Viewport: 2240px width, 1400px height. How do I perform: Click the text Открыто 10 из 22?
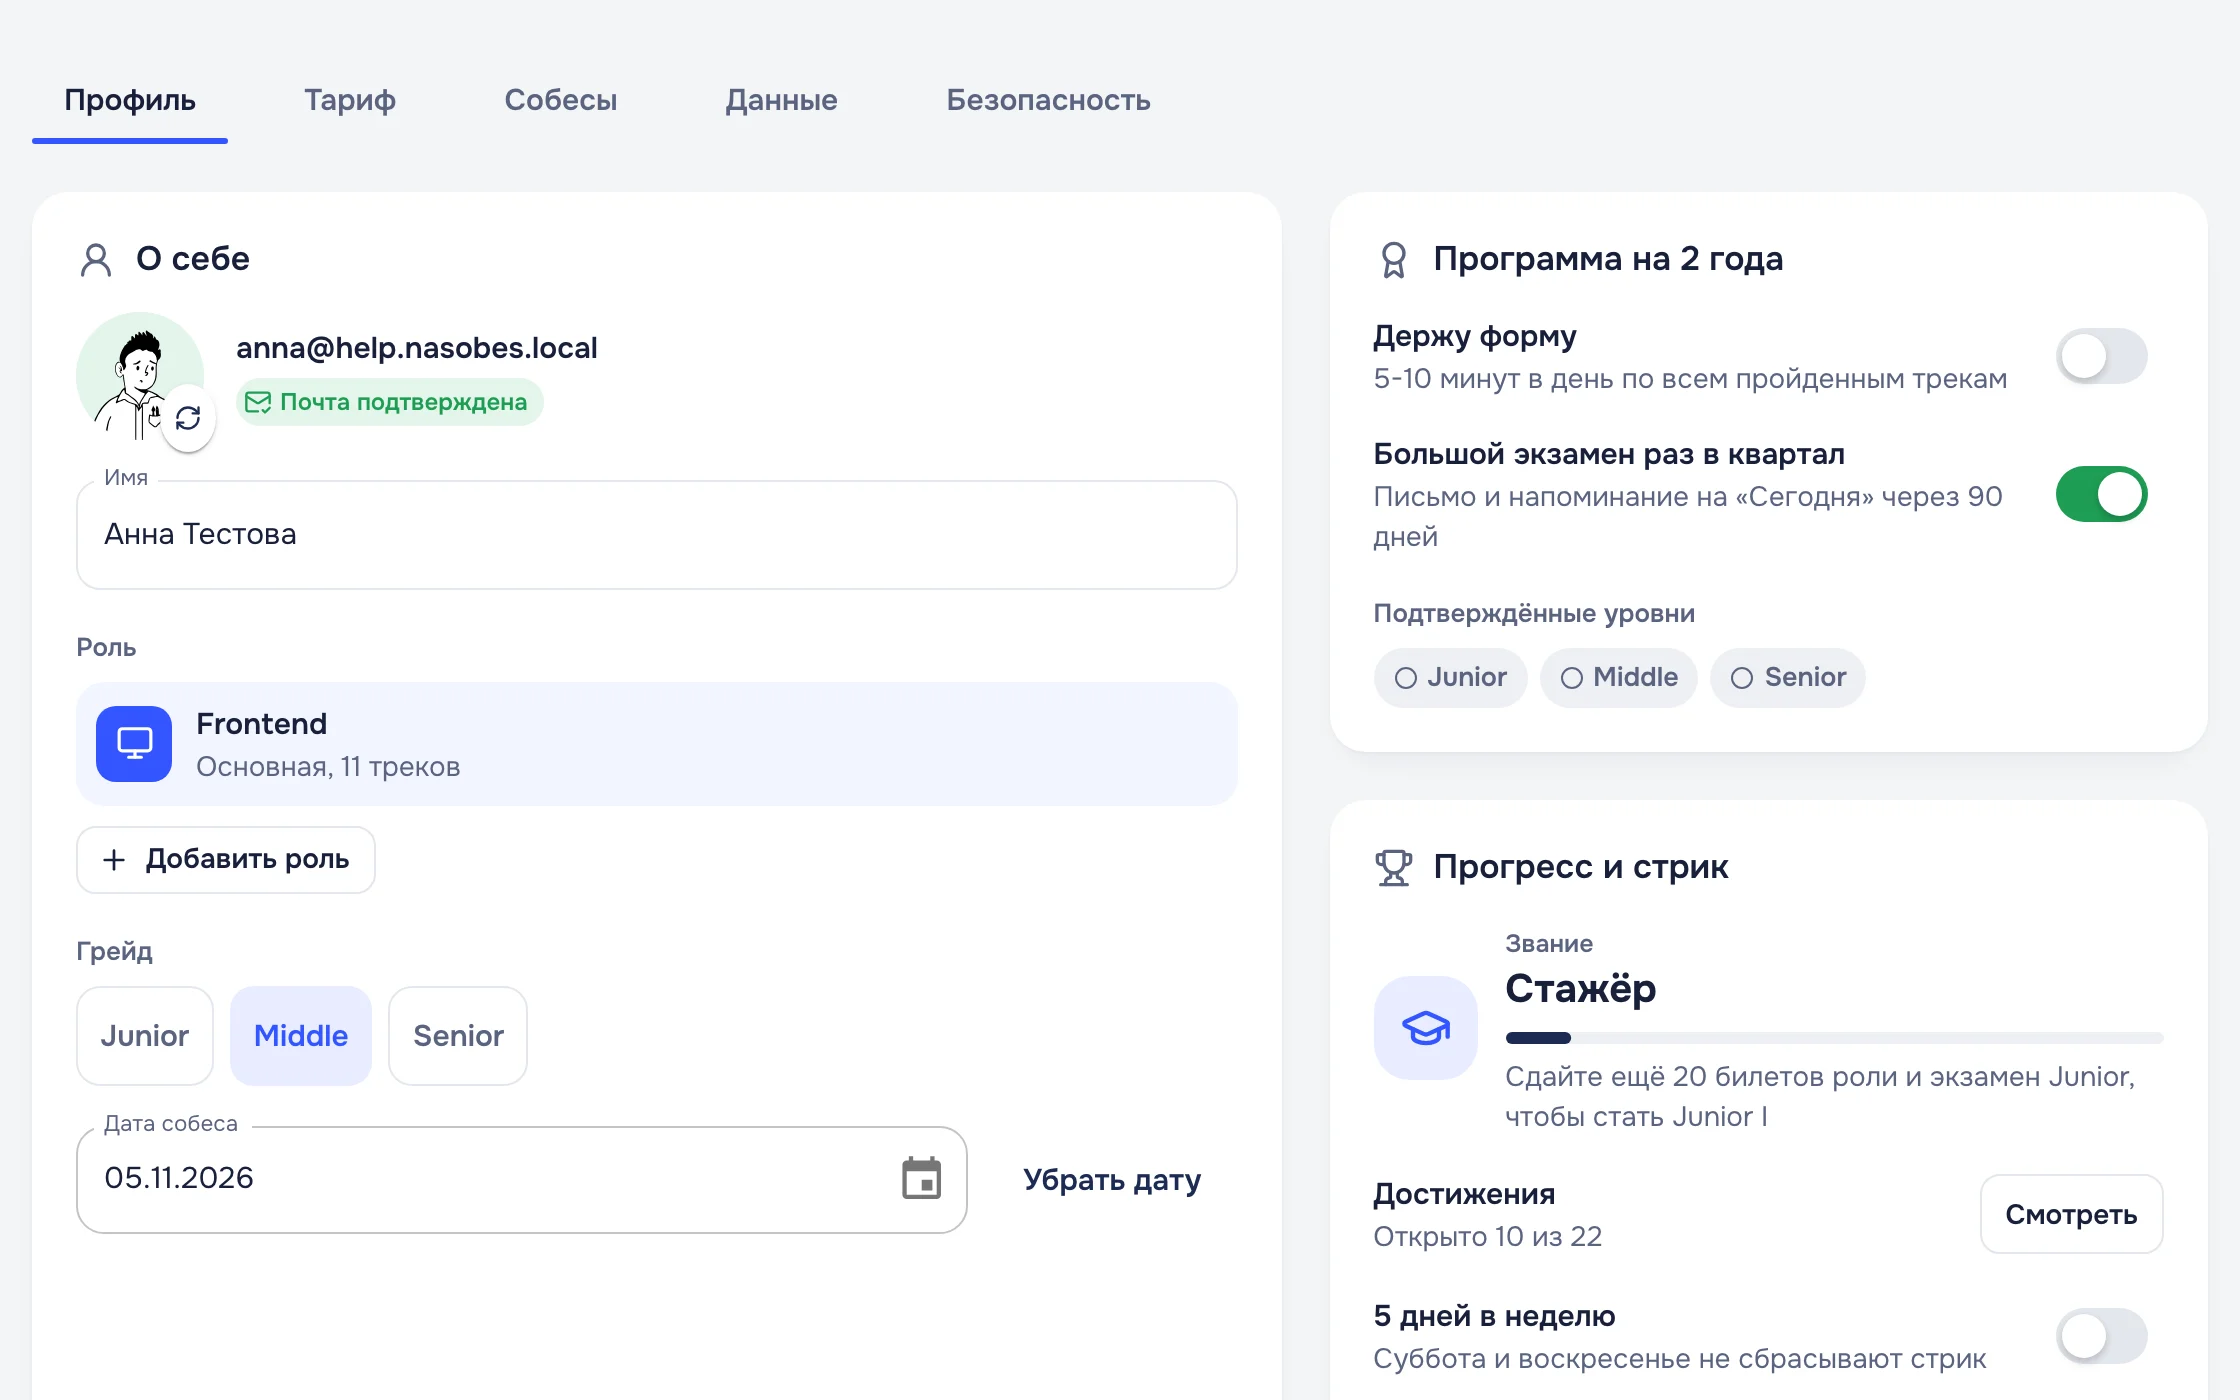(x=1487, y=1237)
